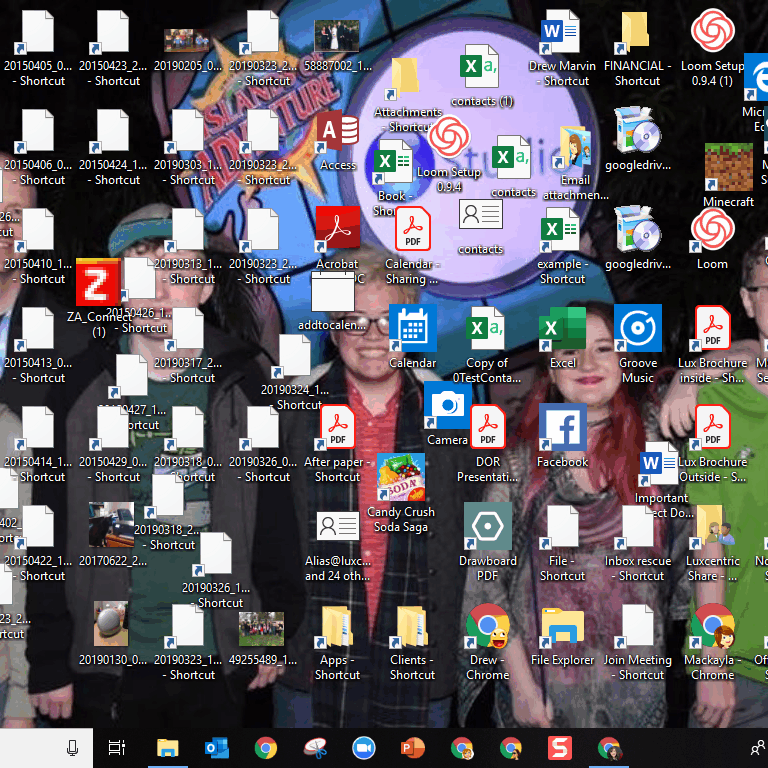The height and width of the screenshot is (768, 768).
Task: Launch Snipping Tool from the taskbar
Action: (315, 748)
